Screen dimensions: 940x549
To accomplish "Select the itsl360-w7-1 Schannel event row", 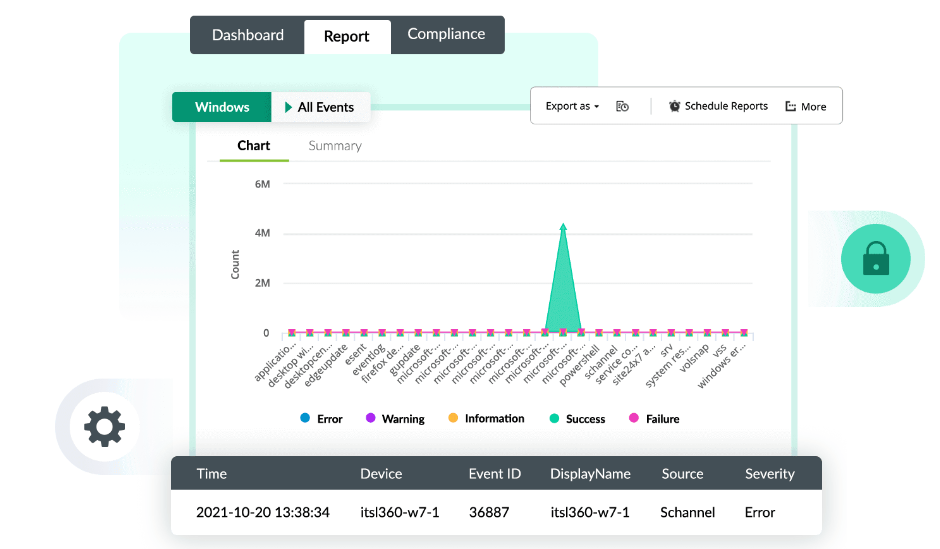I will pyautogui.click(x=496, y=512).
